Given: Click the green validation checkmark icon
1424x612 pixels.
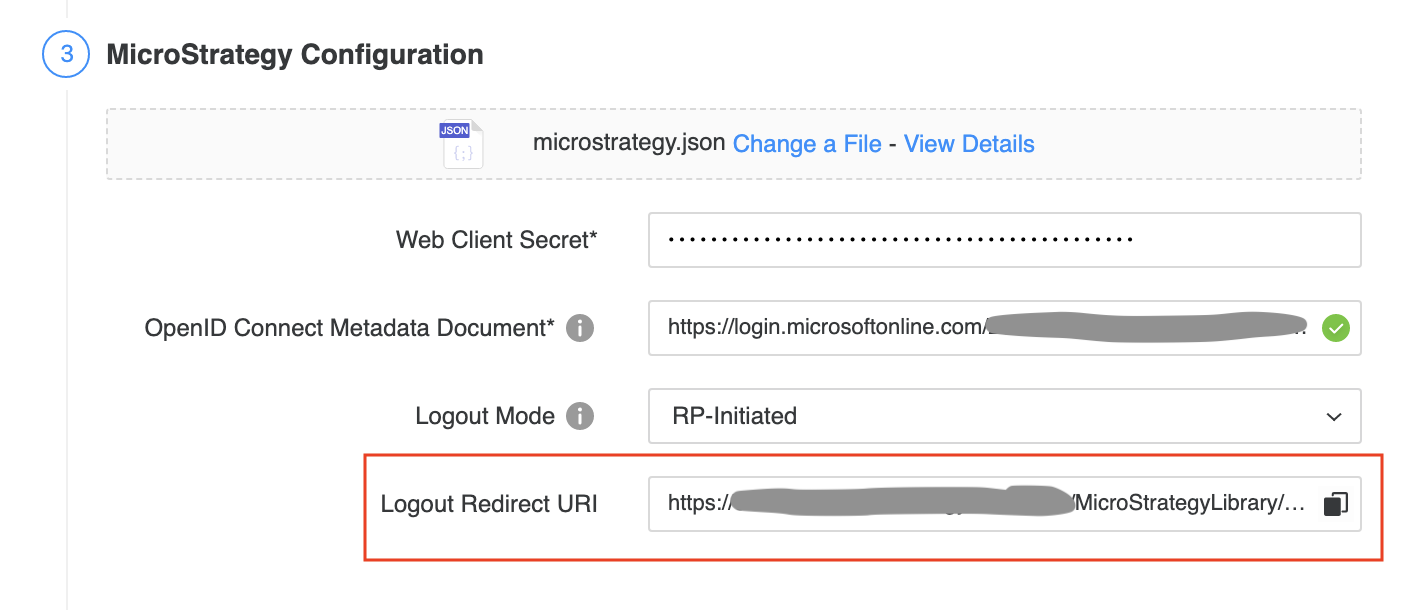Looking at the screenshot, I should [1335, 328].
